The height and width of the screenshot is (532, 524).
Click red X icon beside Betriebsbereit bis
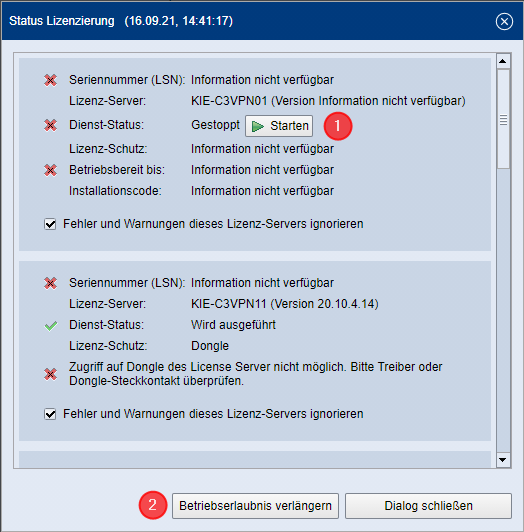coord(50,170)
